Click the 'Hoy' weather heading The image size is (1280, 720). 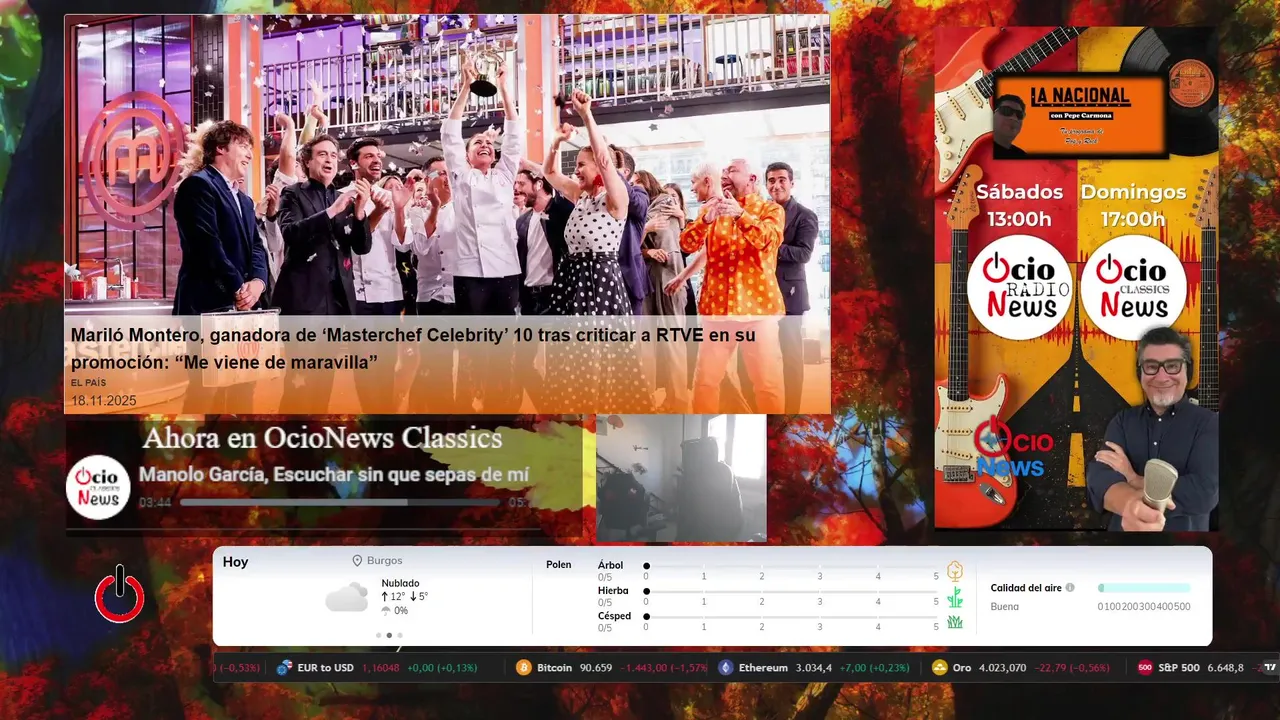pos(235,562)
